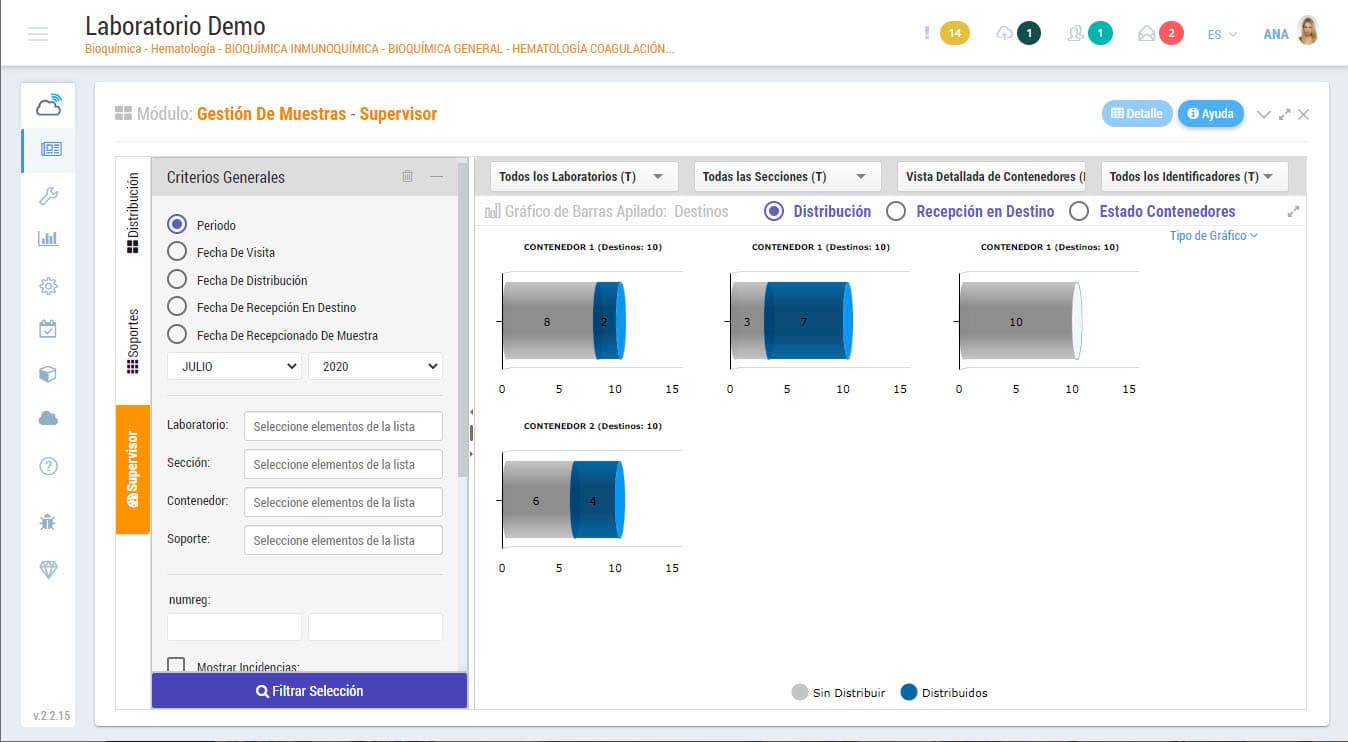The width and height of the screenshot is (1348, 742).
Task: Click the Distribuidos legend swatch
Action: pyautogui.click(x=909, y=692)
